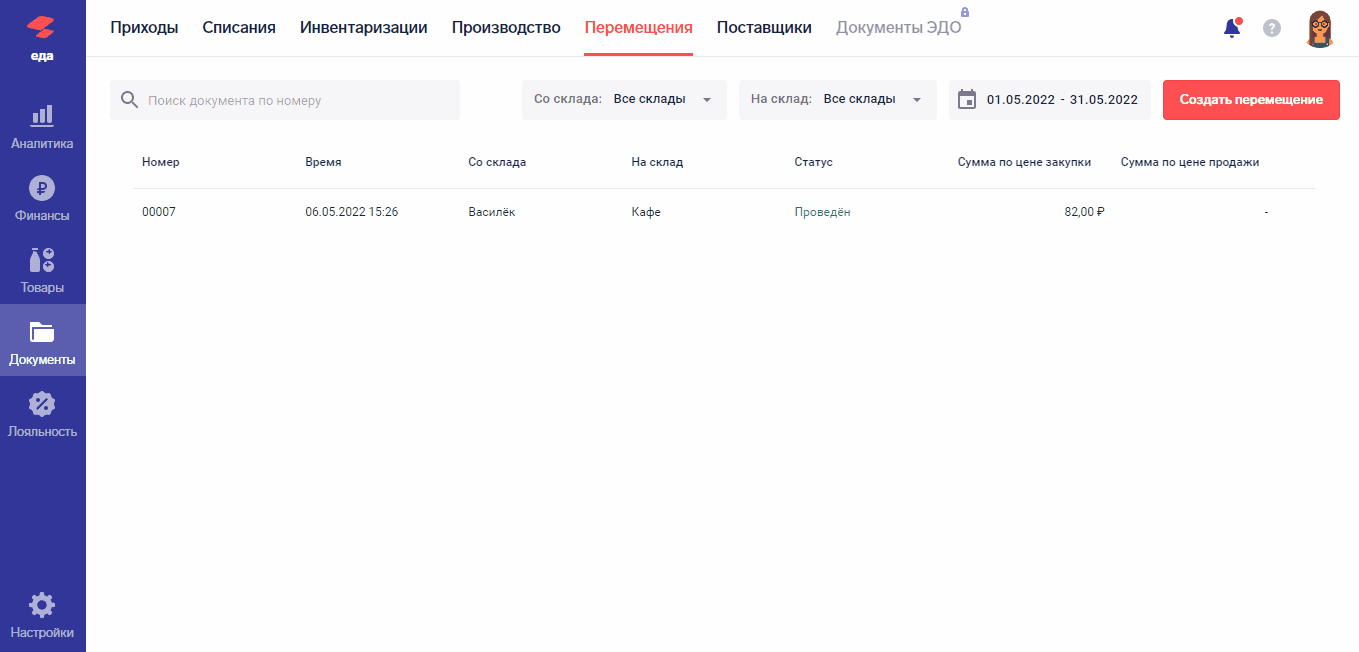Open user avatar profile menu
Image resolution: width=1359 pixels, height=652 pixels.
(x=1320, y=28)
